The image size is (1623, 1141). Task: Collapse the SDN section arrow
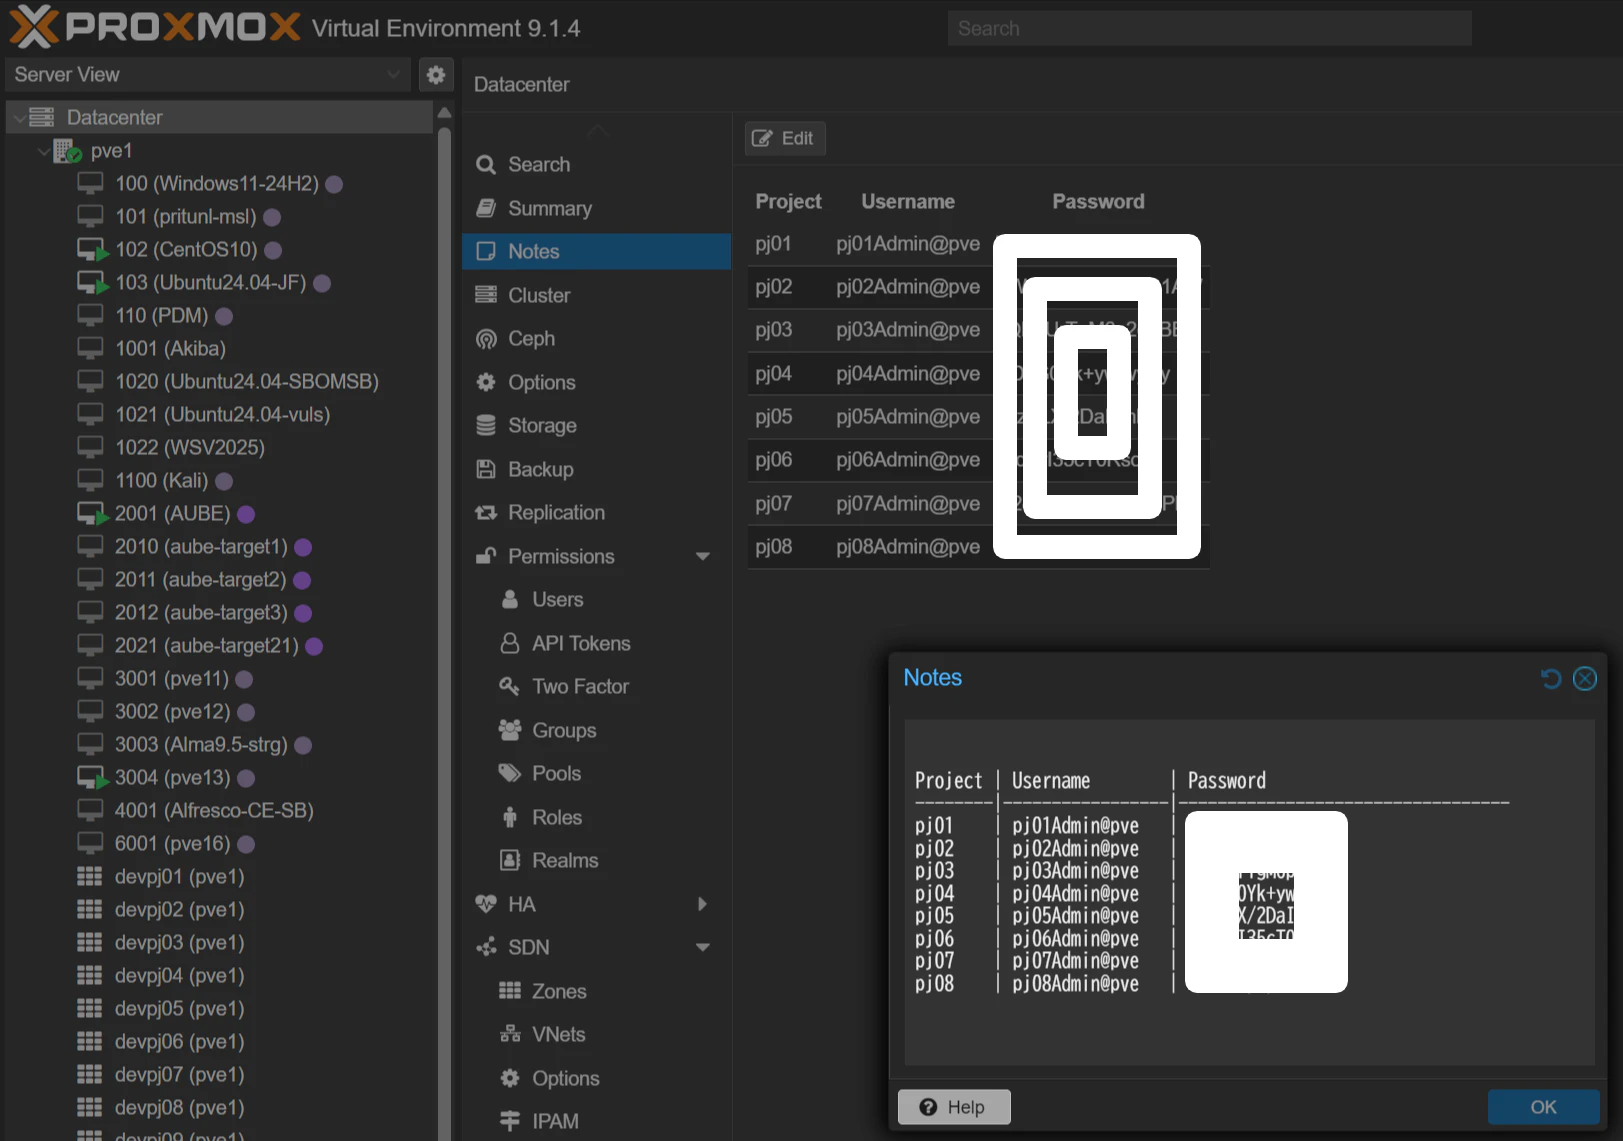pos(703,948)
